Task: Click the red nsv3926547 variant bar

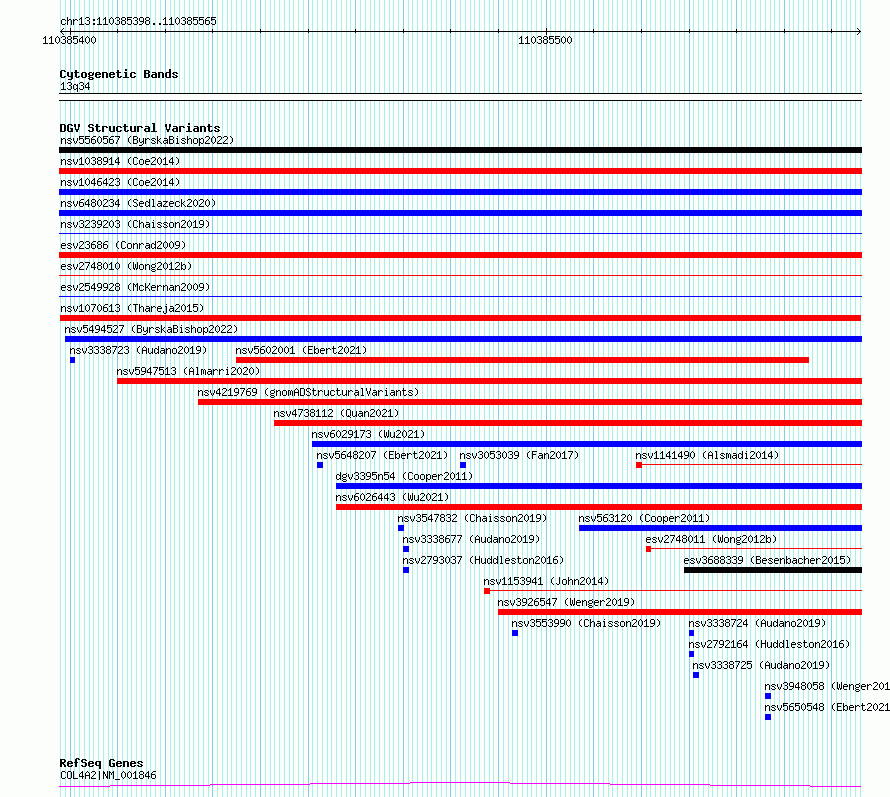Action: click(679, 612)
